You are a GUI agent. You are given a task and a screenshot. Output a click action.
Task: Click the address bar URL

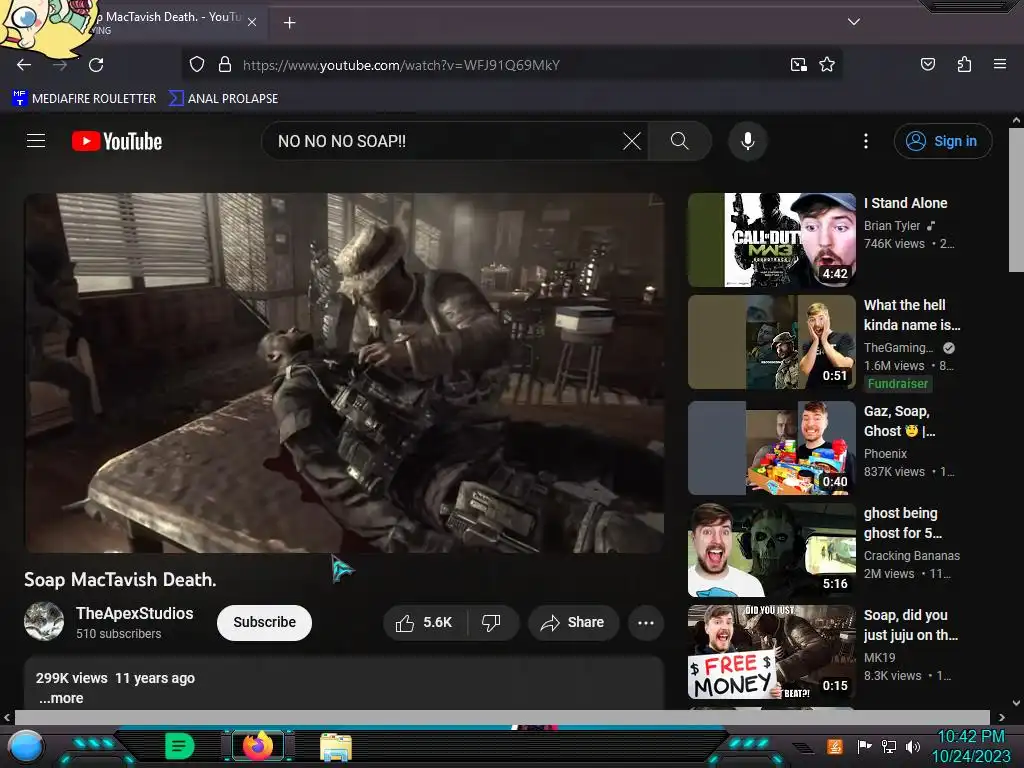coord(401,65)
